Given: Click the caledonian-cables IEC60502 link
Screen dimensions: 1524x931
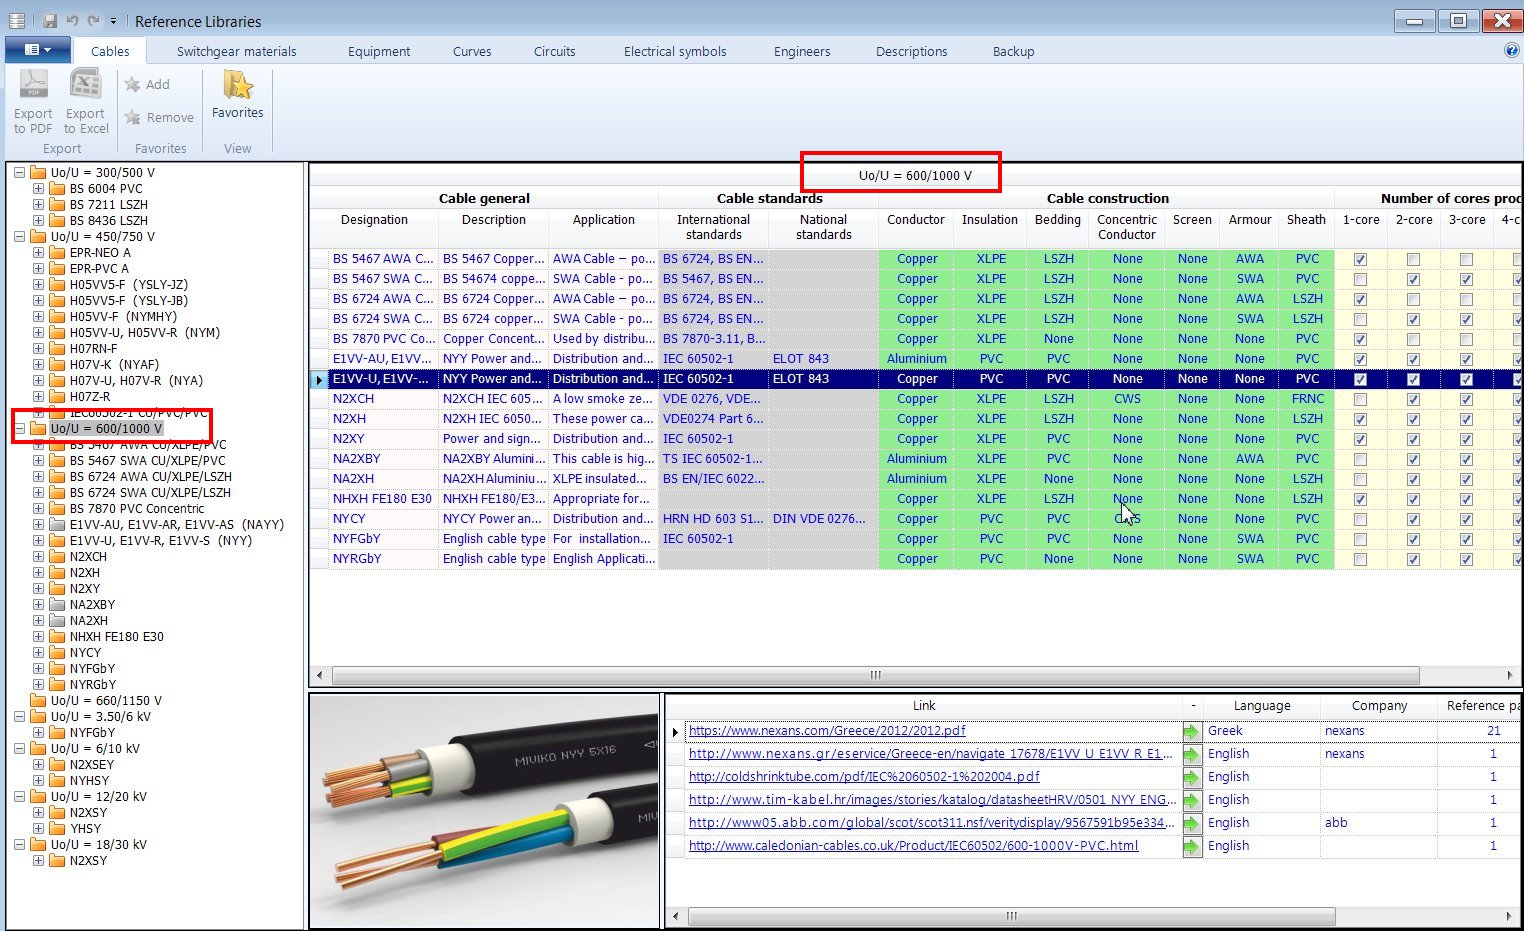Looking at the screenshot, I should pyautogui.click(x=912, y=845).
